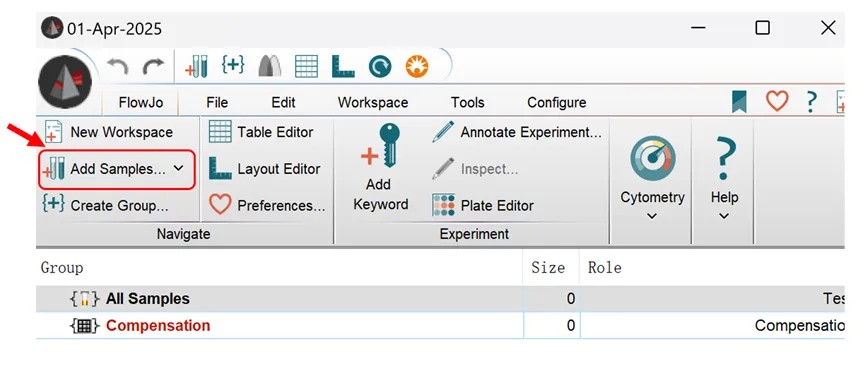Click the histogram peaks icon in quick toolbar
The image size is (865, 377).
click(270, 67)
